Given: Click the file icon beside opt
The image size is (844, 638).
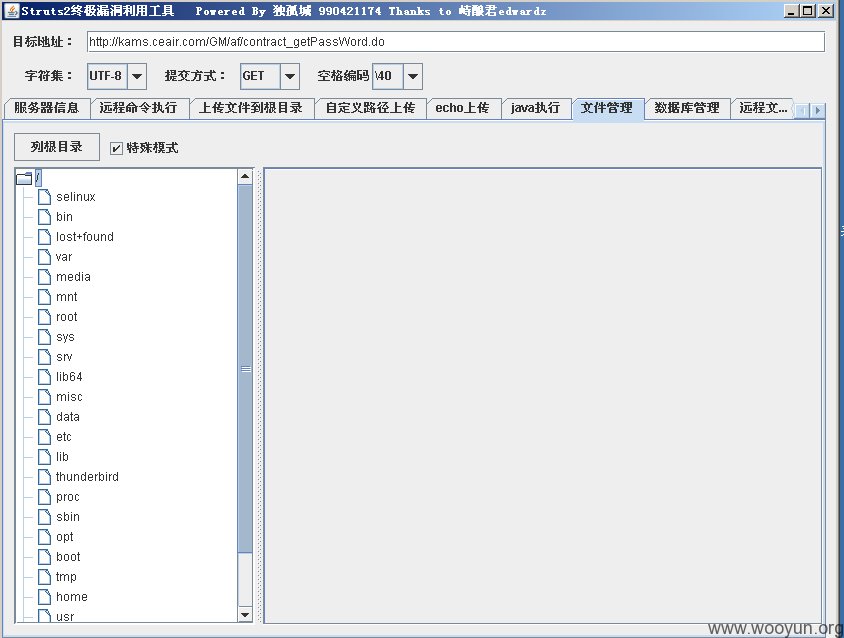Looking at the screenshot, I should pos(45,537).
